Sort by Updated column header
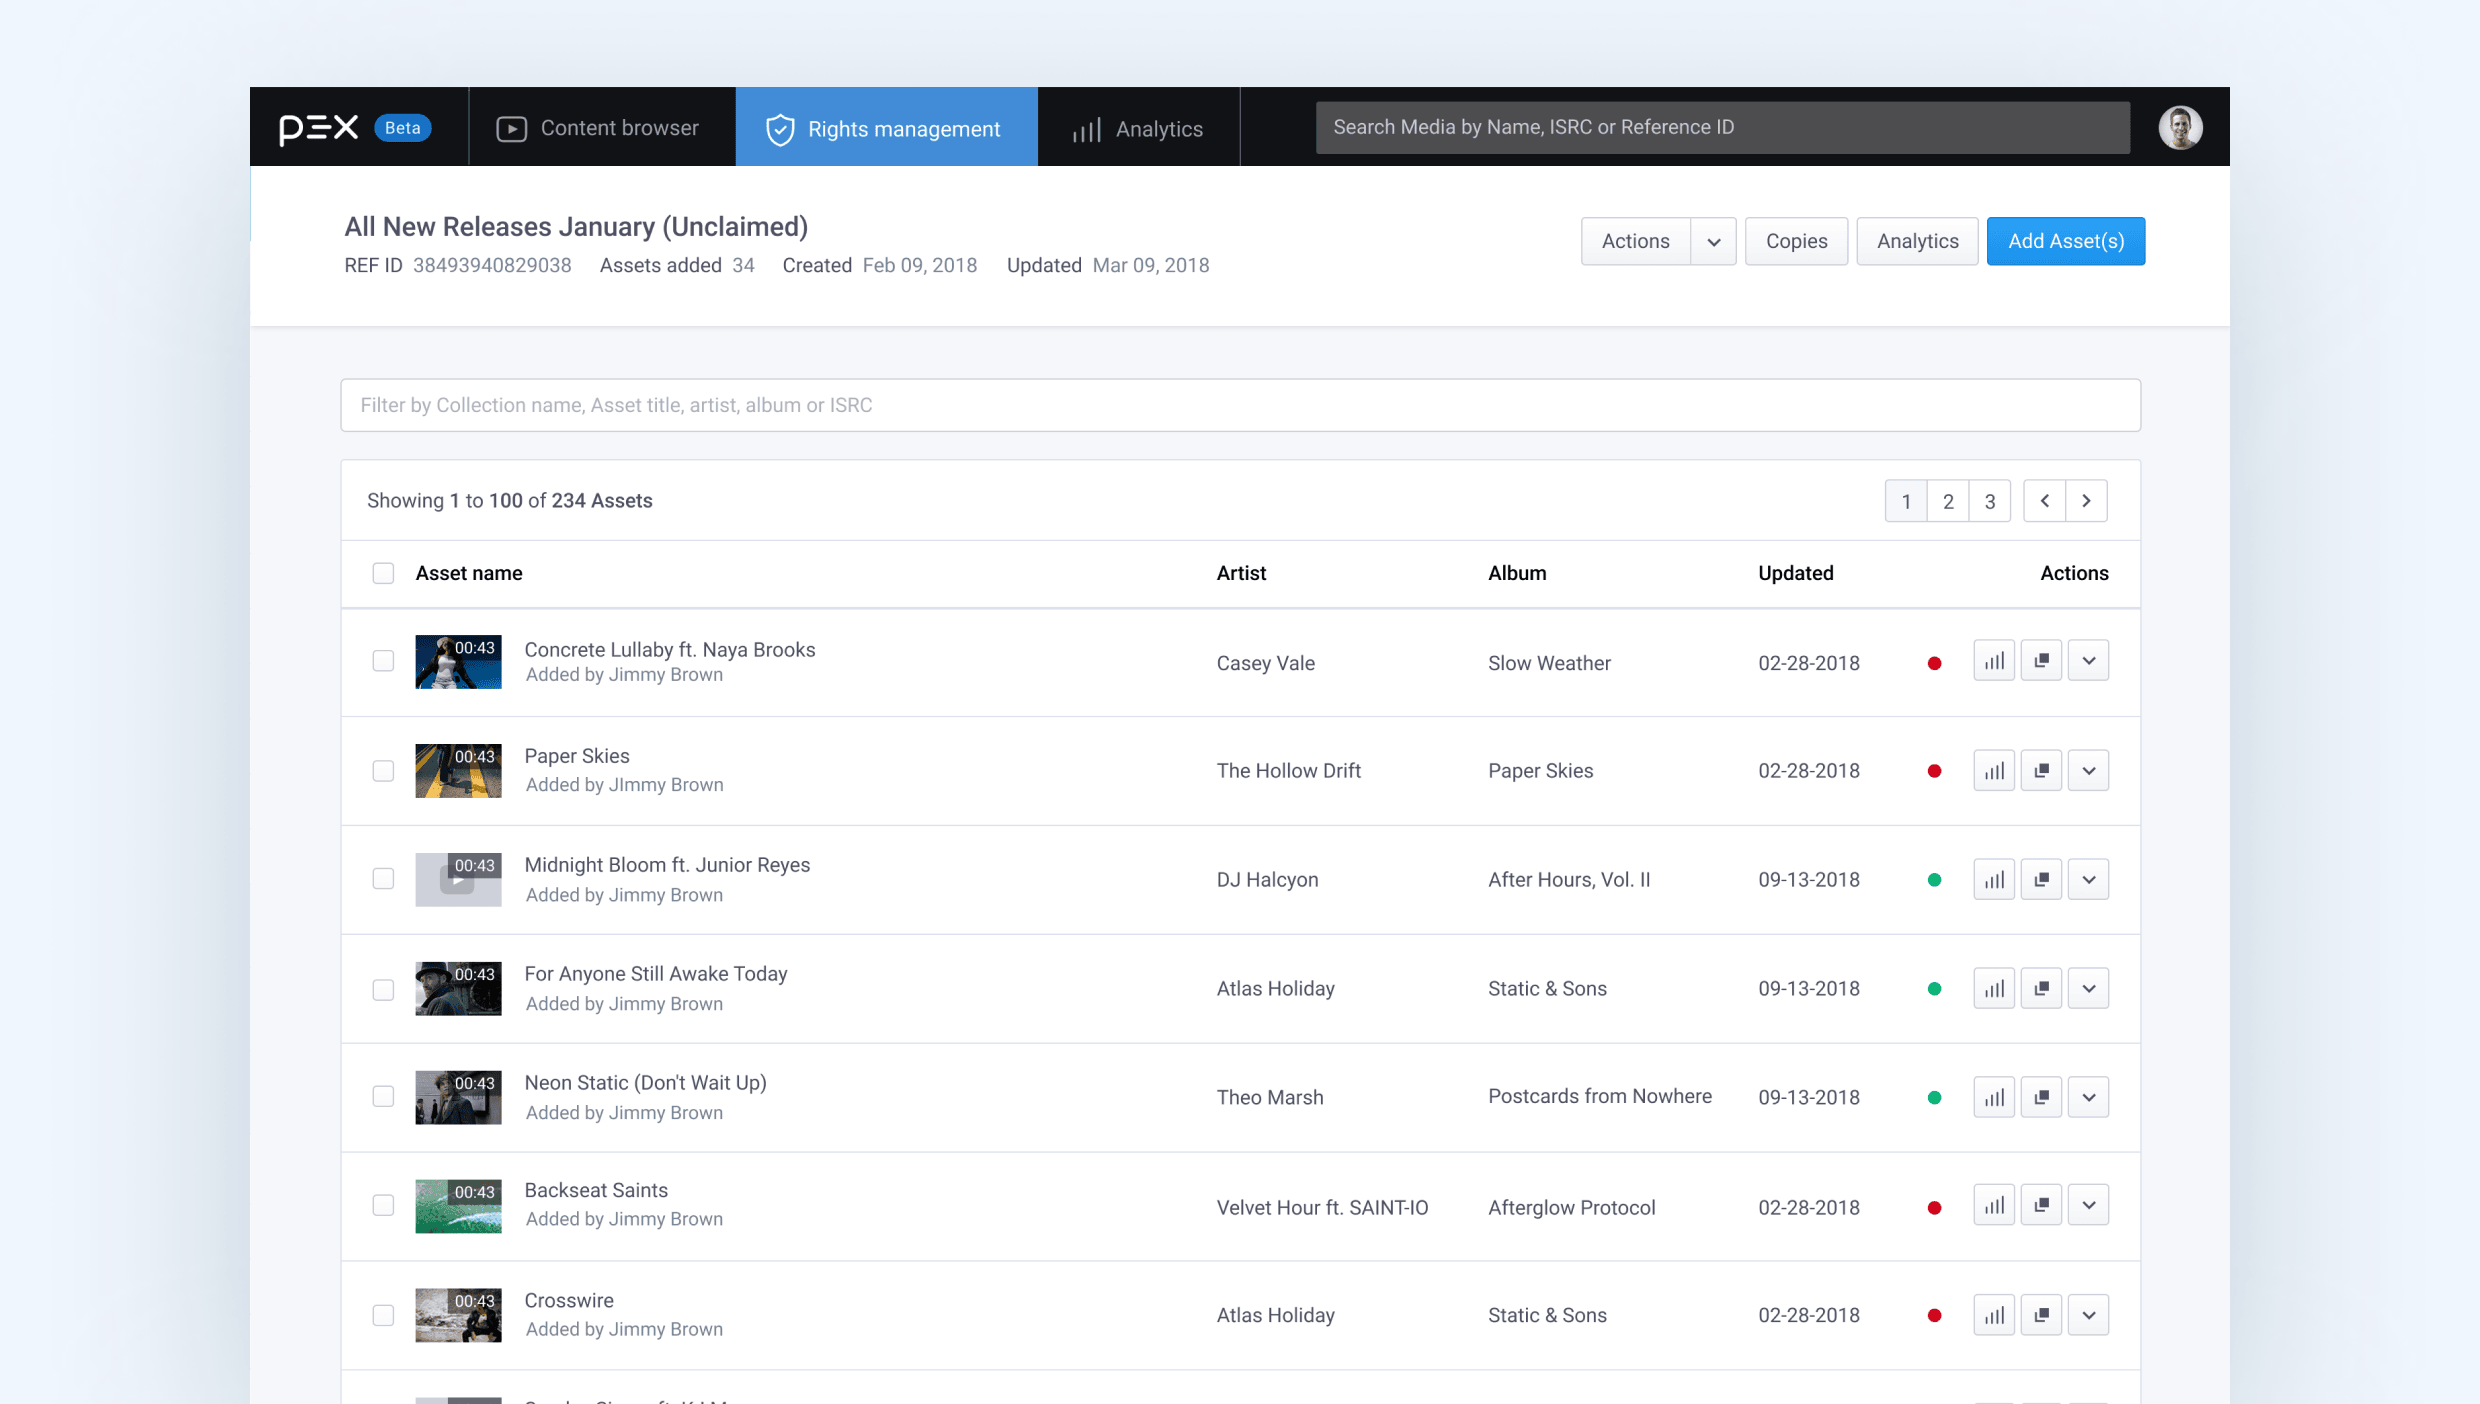2480x1404 pixels. point(1795,573)
